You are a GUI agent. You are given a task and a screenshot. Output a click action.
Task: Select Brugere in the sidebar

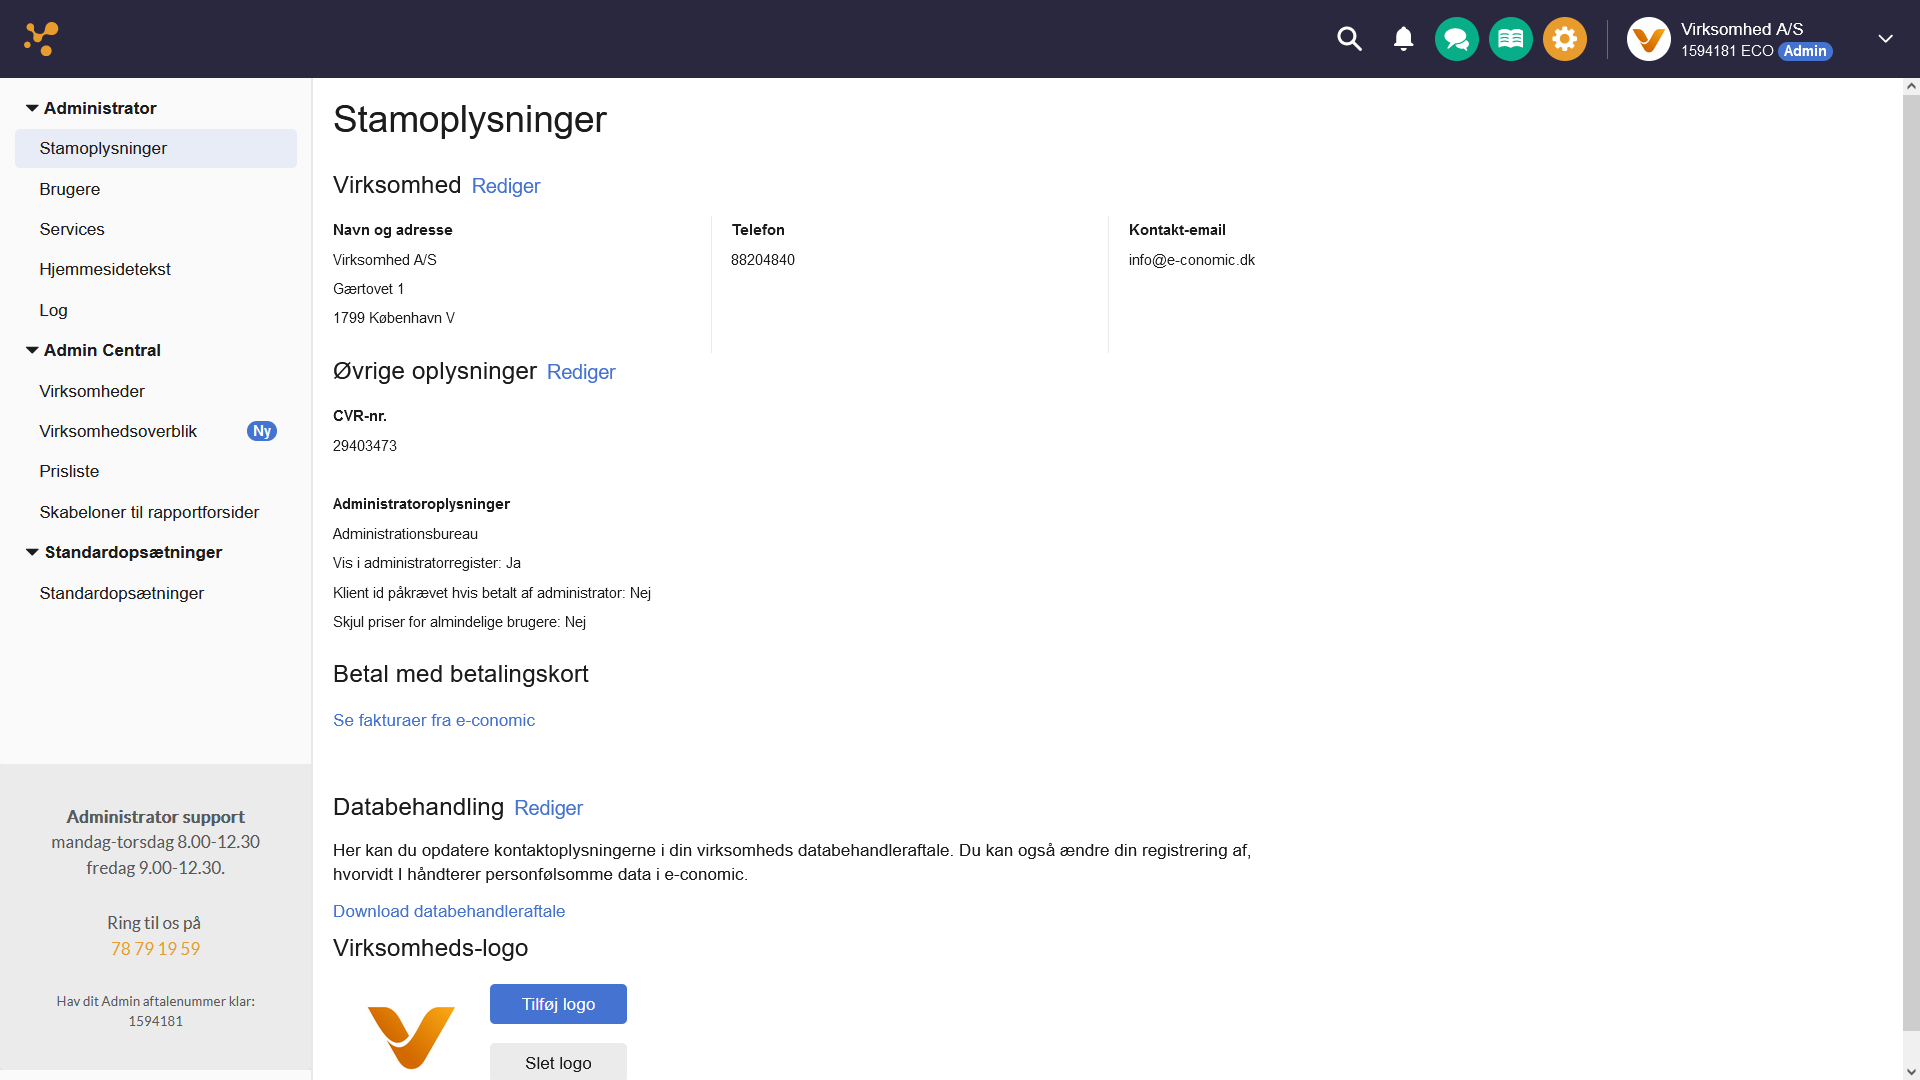point(69,189)
